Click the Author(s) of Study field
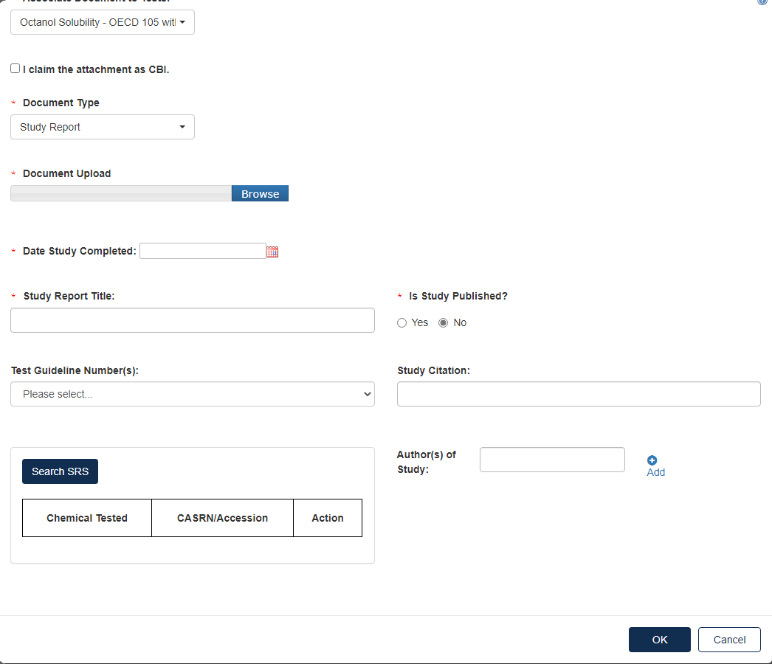This screenshot has height=664, width=772. tap(552, 460)
